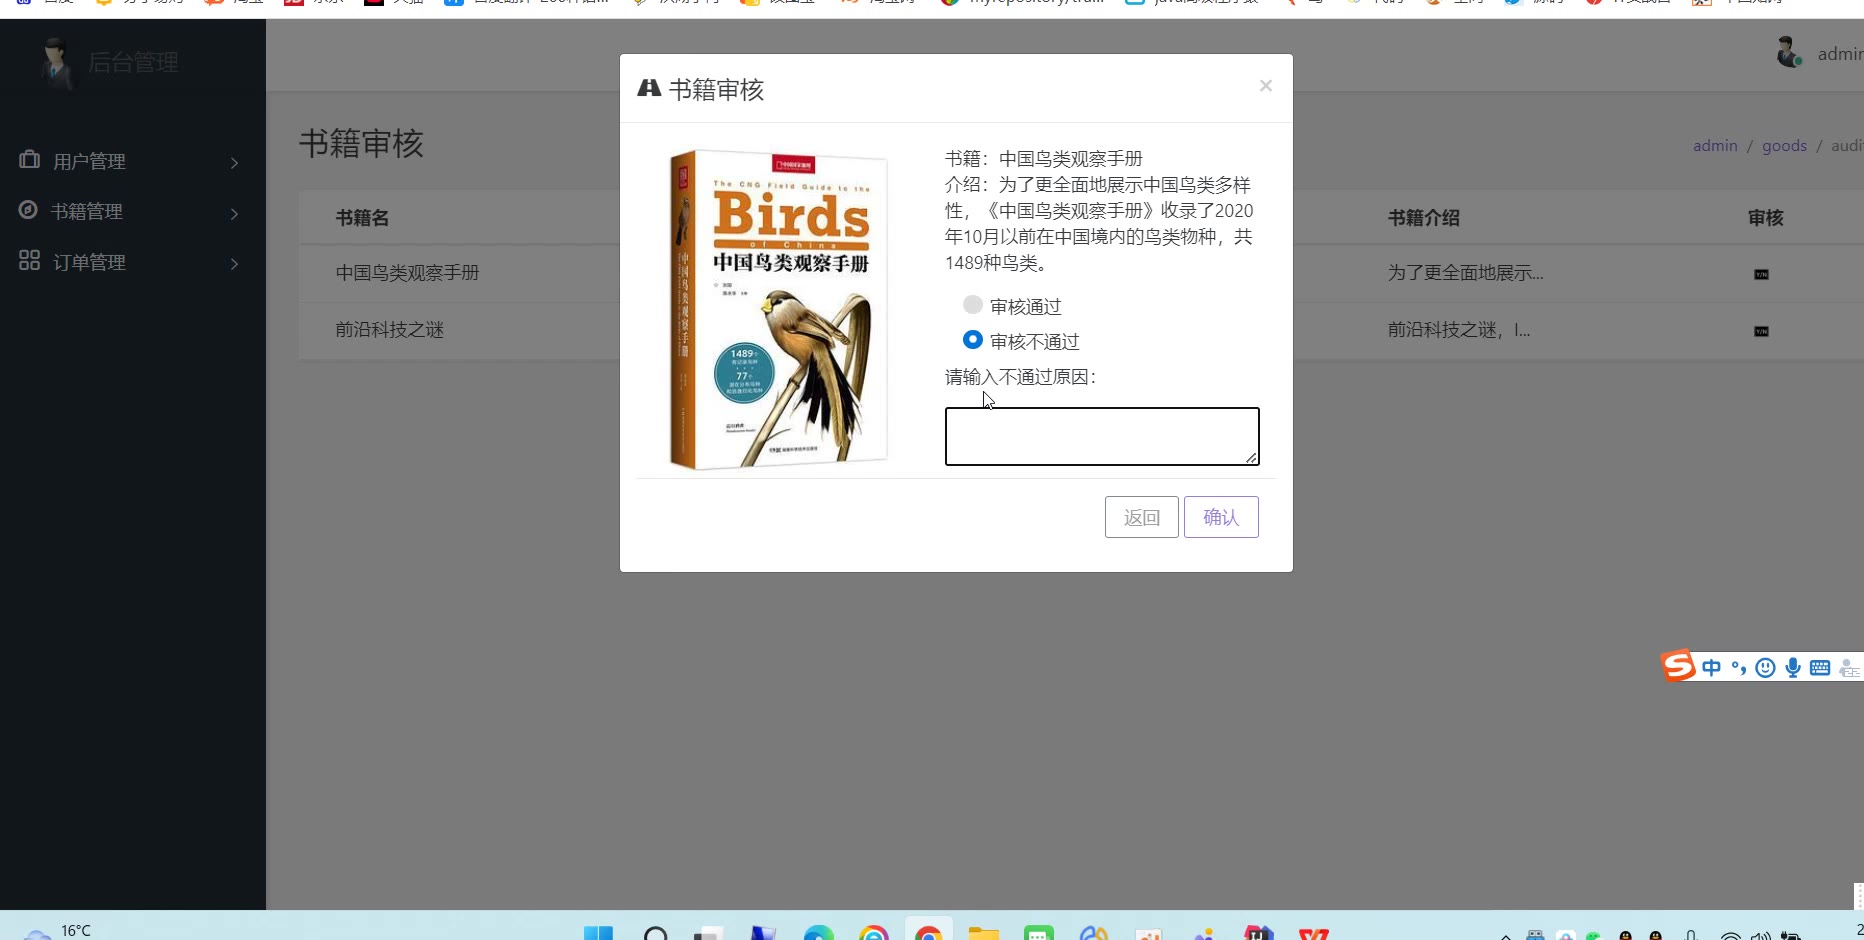
Task: Click the Sogou voice input microphone
Action: pos(1793,668)
